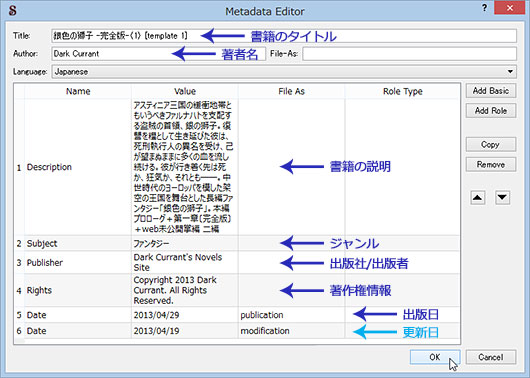
Task: Select the publication Date row
Action: click(237, 315)
